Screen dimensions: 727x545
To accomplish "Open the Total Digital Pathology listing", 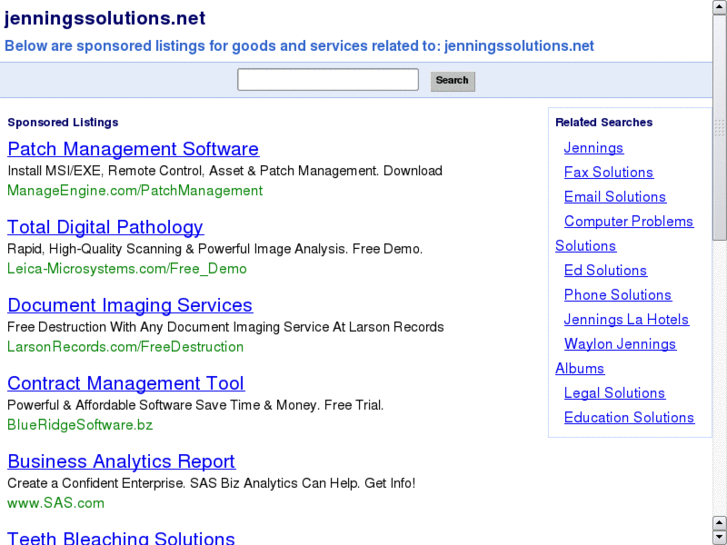I will [x=105, y=227].
